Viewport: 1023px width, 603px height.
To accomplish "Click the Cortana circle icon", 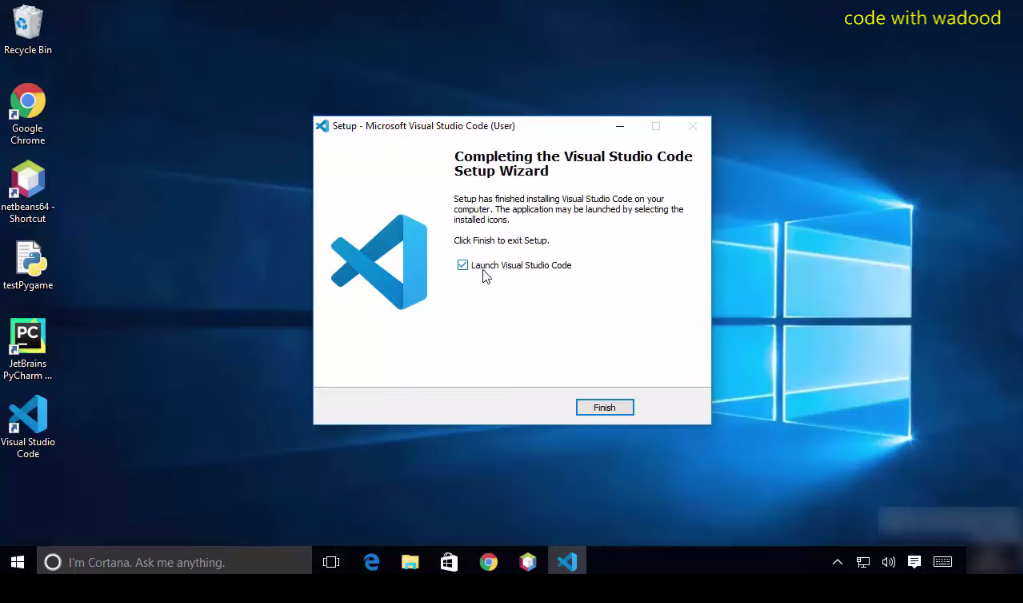I will [x=53, y=562].
